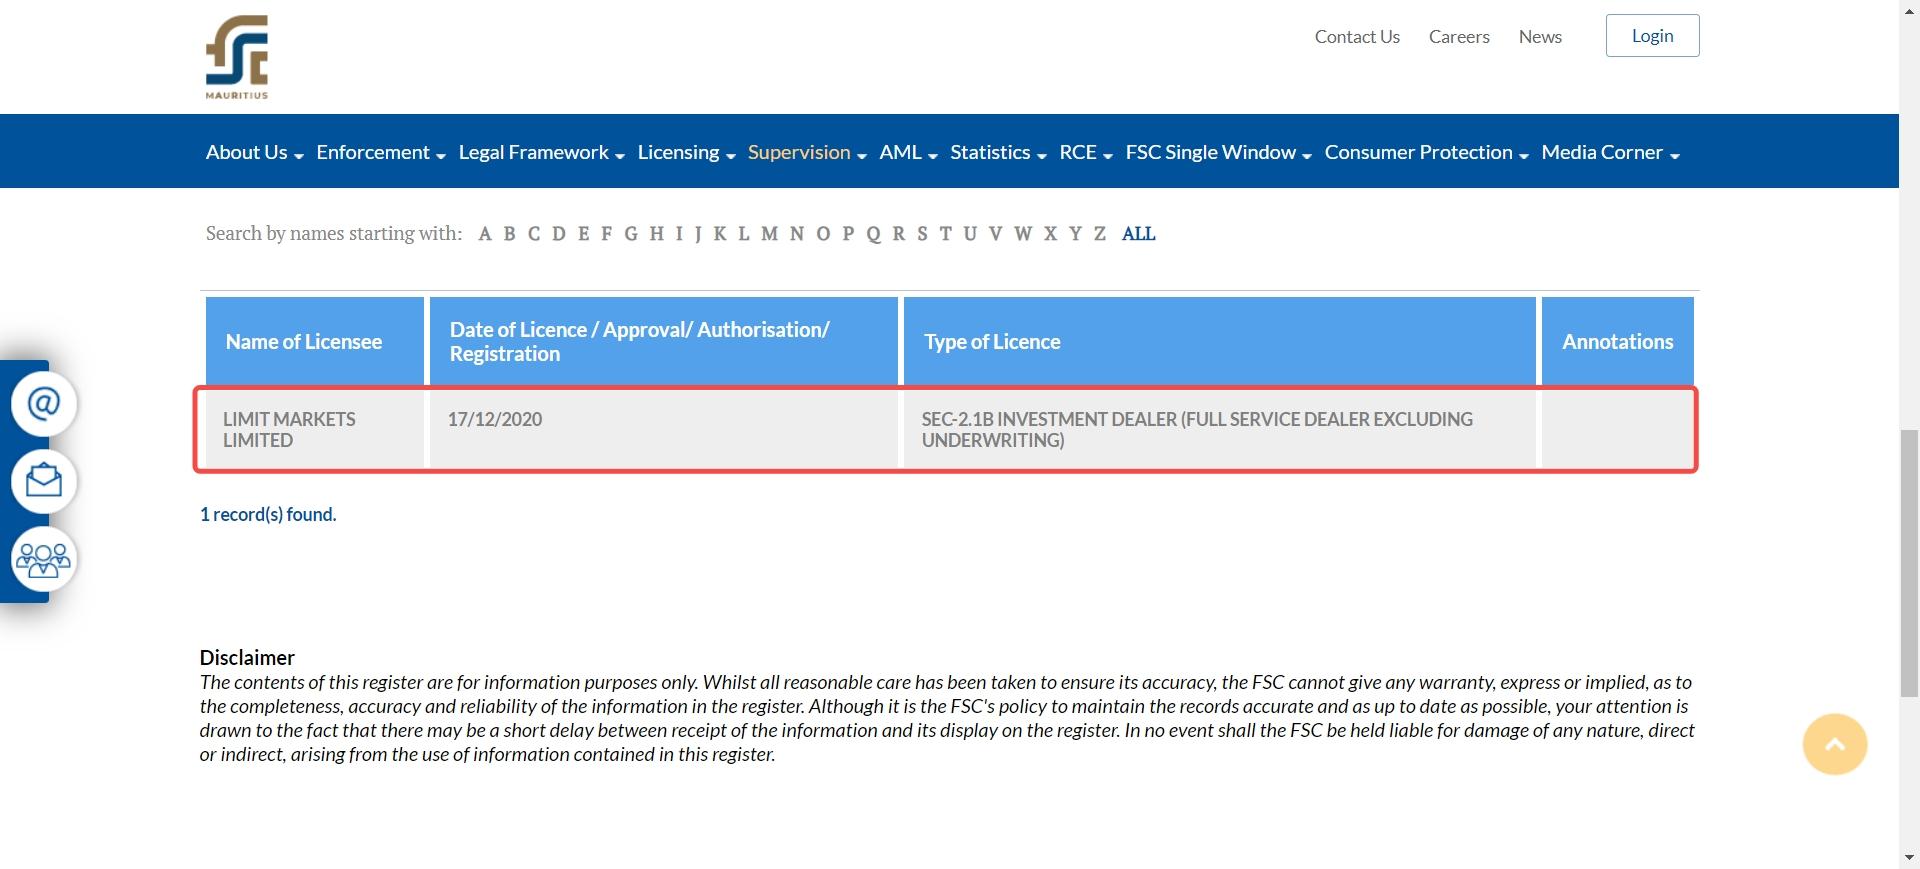Select the 17/12/2020 date cell
1920x869 pixels.
[664, 430]
